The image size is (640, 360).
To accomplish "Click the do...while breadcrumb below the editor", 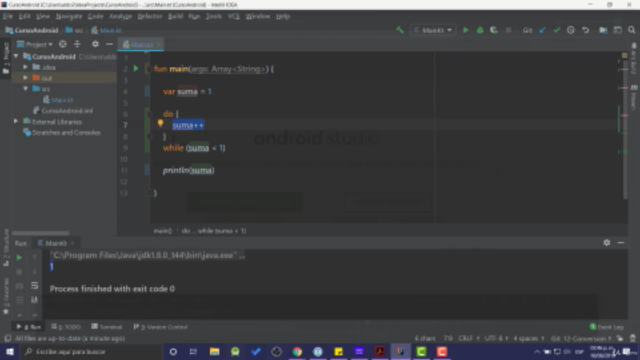I will (214, 231).
